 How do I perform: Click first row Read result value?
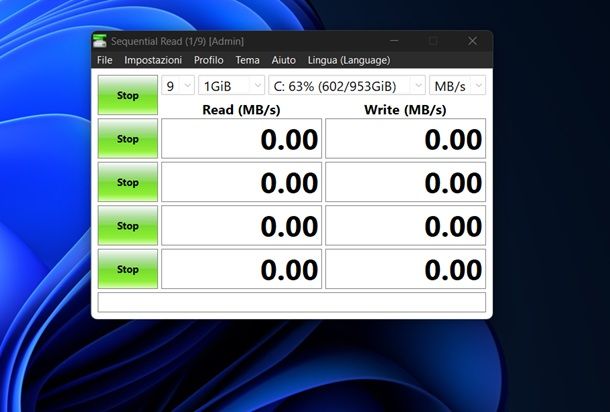pos(242,139)
